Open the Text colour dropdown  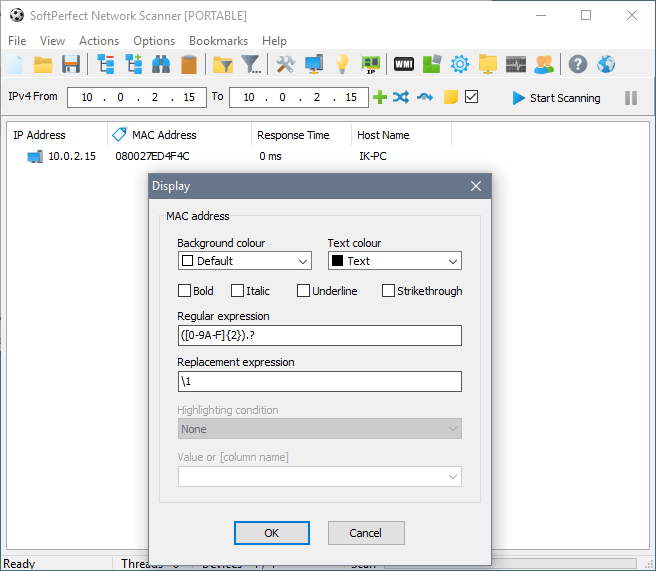[x=395, y=261]
